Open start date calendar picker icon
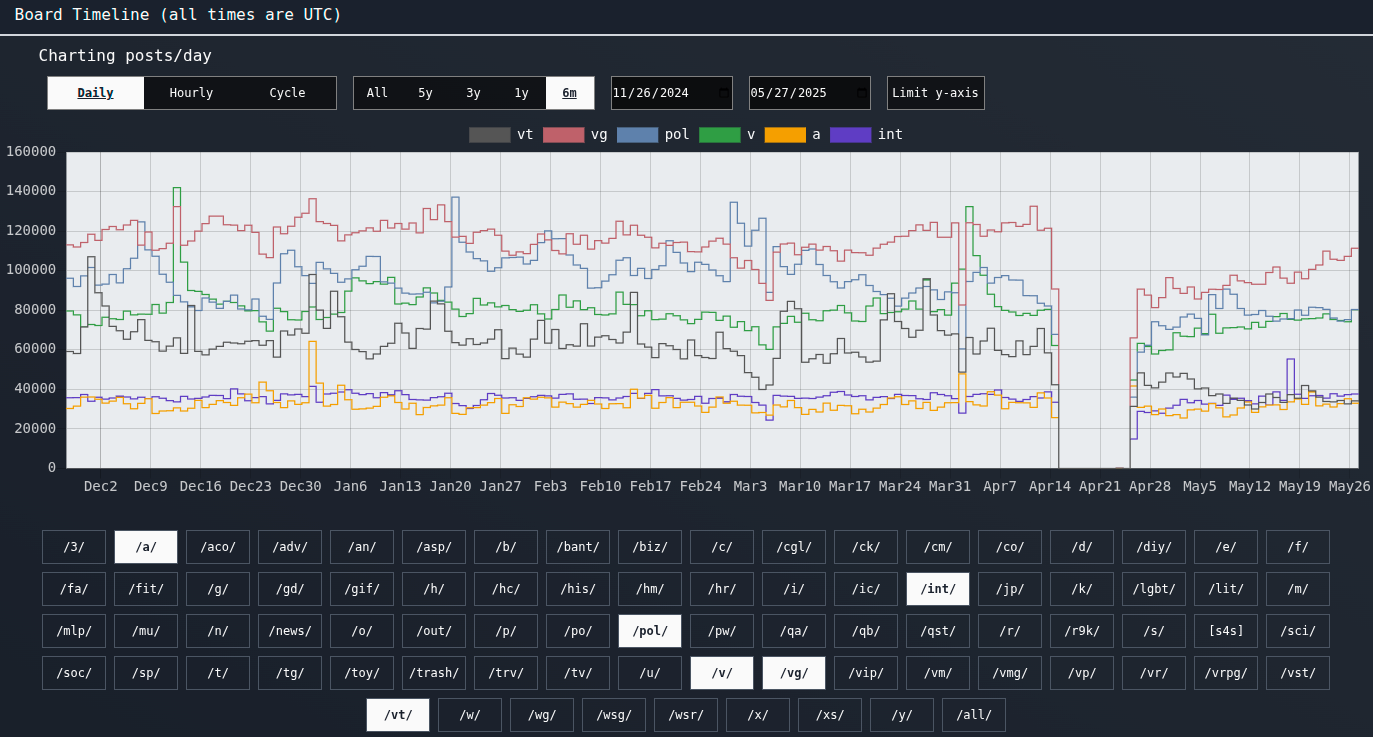Screen dimensions: 1373x737 point(723,93)
